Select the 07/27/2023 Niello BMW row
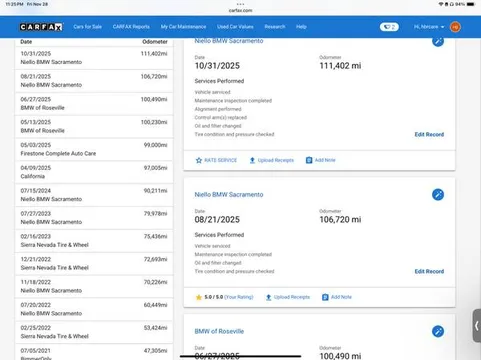 point(94,218)
